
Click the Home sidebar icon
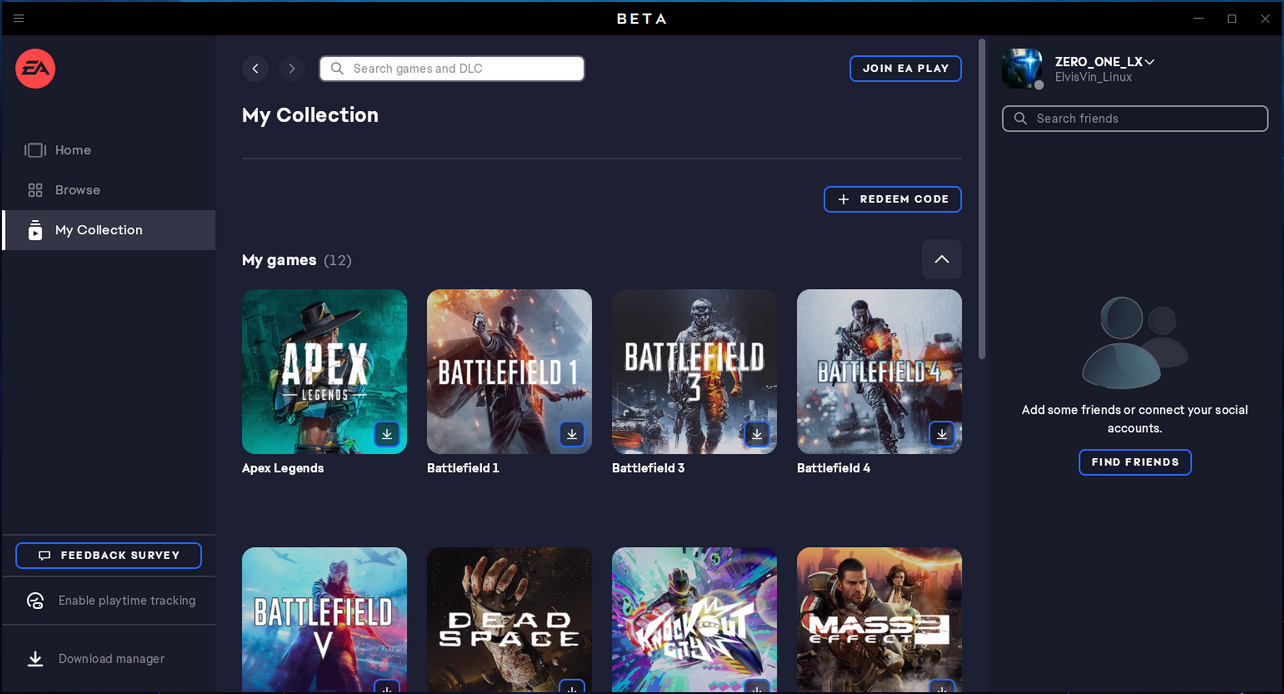click(35, 150)
